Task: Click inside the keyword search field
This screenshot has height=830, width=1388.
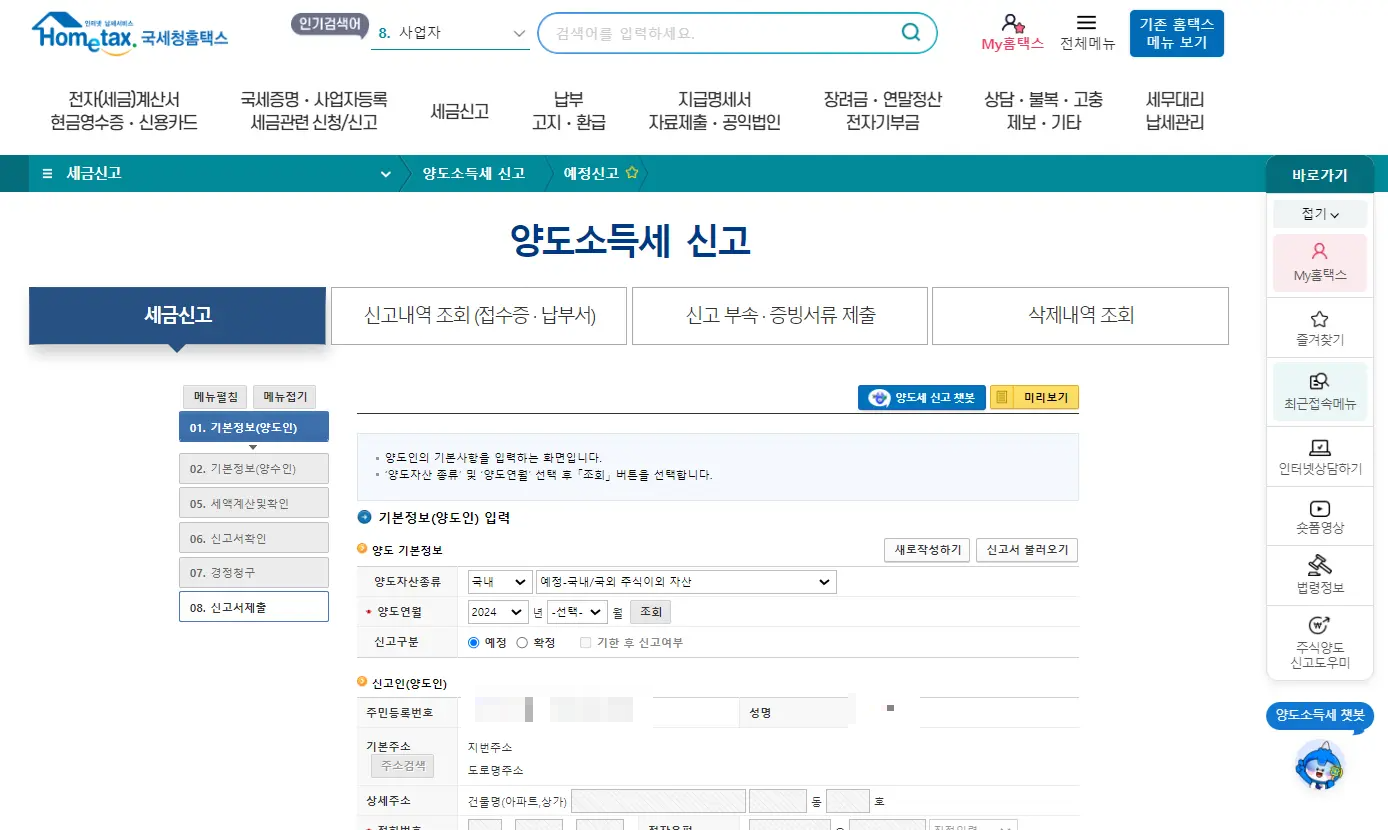Action: point(720,33)
